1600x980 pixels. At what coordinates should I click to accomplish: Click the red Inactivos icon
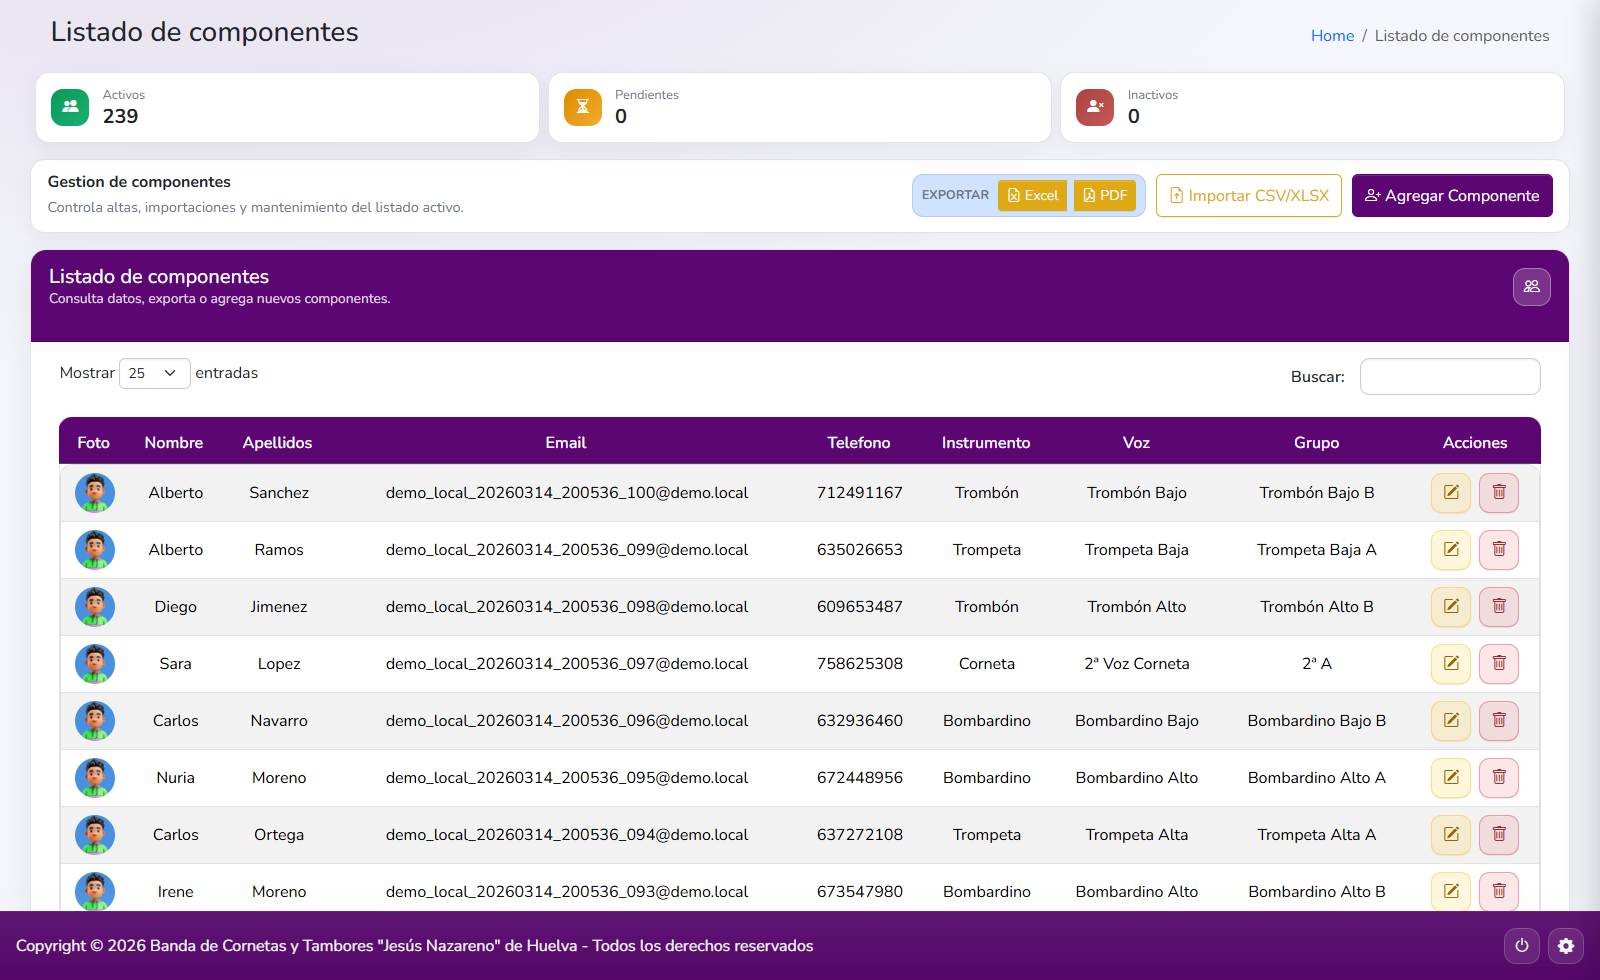pyautogui.click(x=1094, y=107)
